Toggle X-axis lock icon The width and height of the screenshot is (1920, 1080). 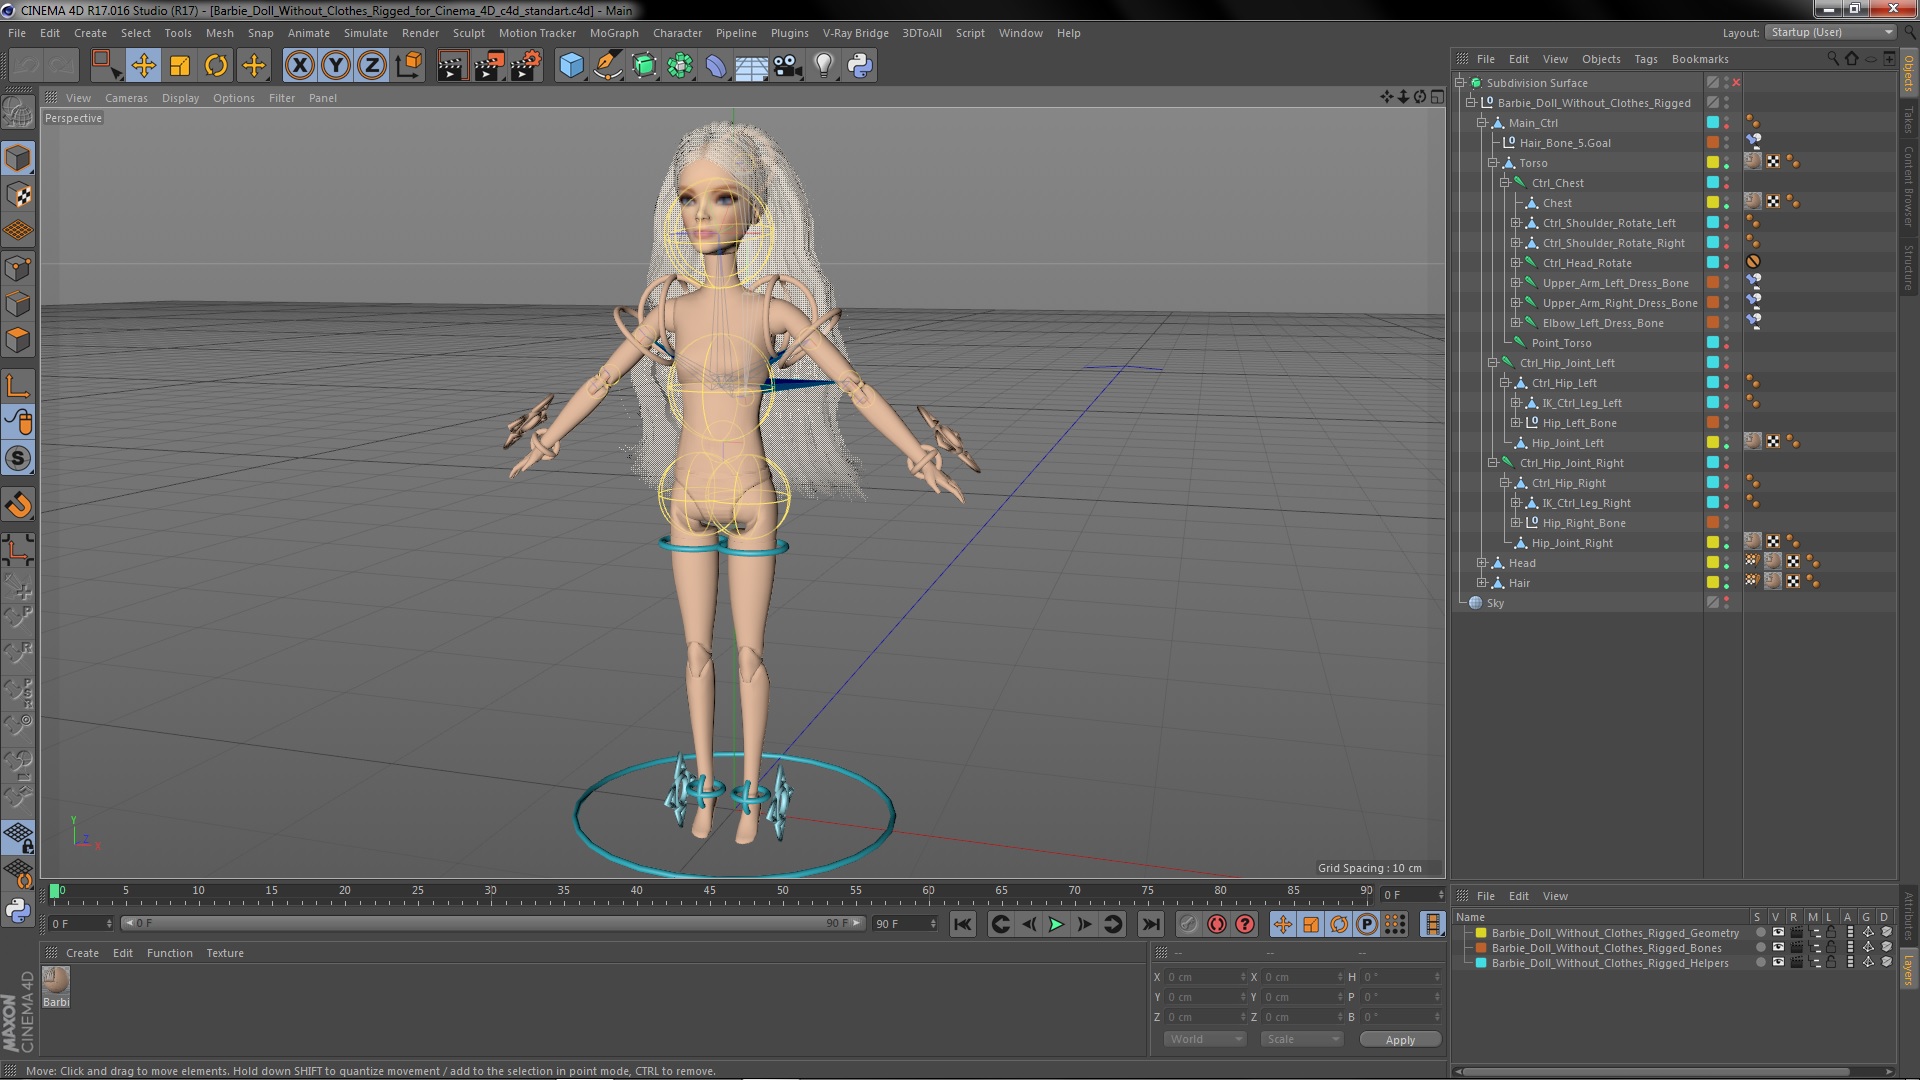299,66
